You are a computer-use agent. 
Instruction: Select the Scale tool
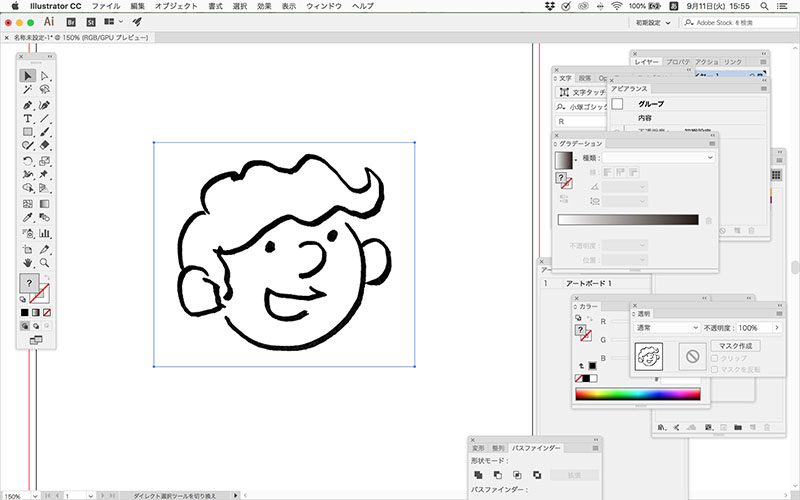[x=44, y=161]
